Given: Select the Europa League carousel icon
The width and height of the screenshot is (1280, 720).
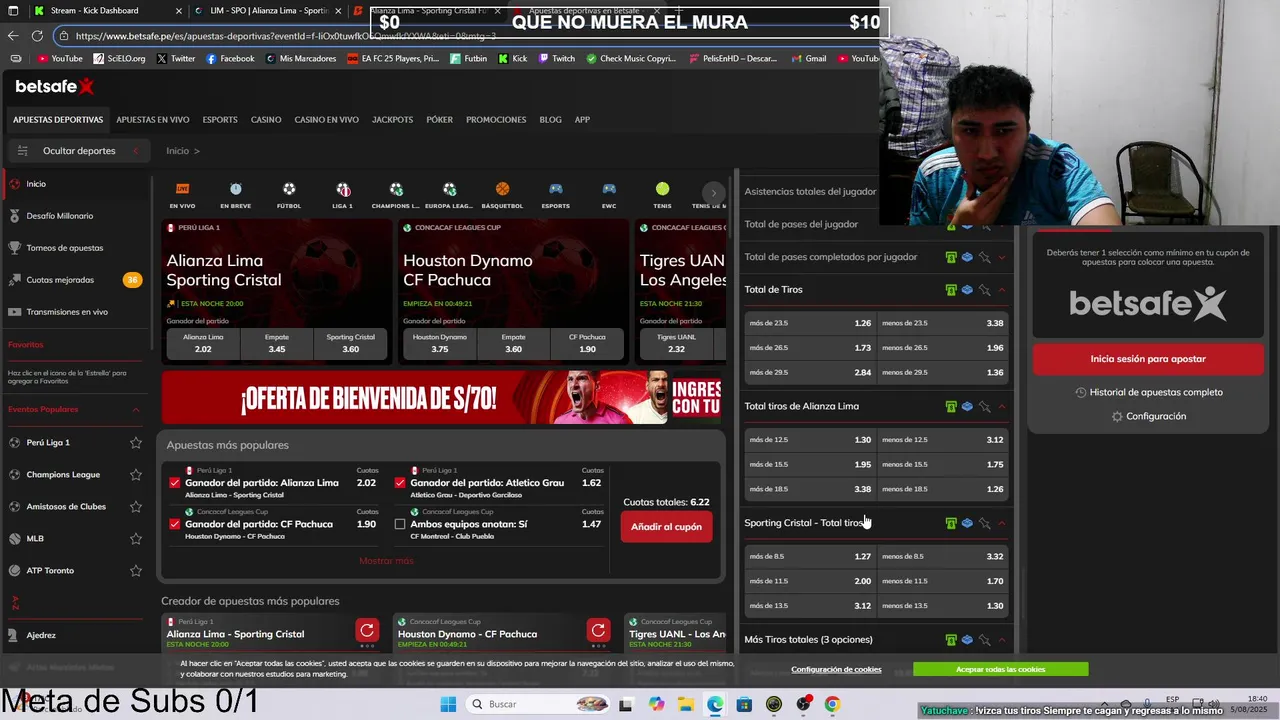Looking at the screenshot, I should click(449, 189).
